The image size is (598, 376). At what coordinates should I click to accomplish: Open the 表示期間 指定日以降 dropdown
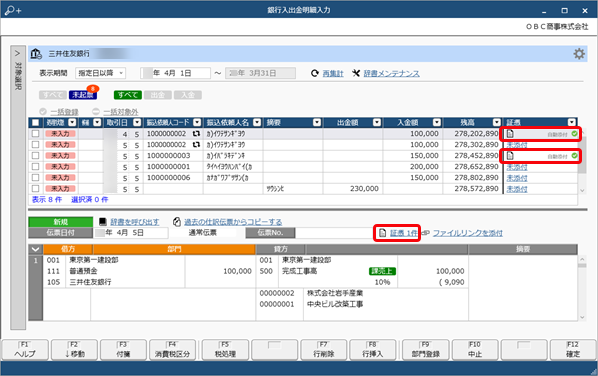(100, 73)
